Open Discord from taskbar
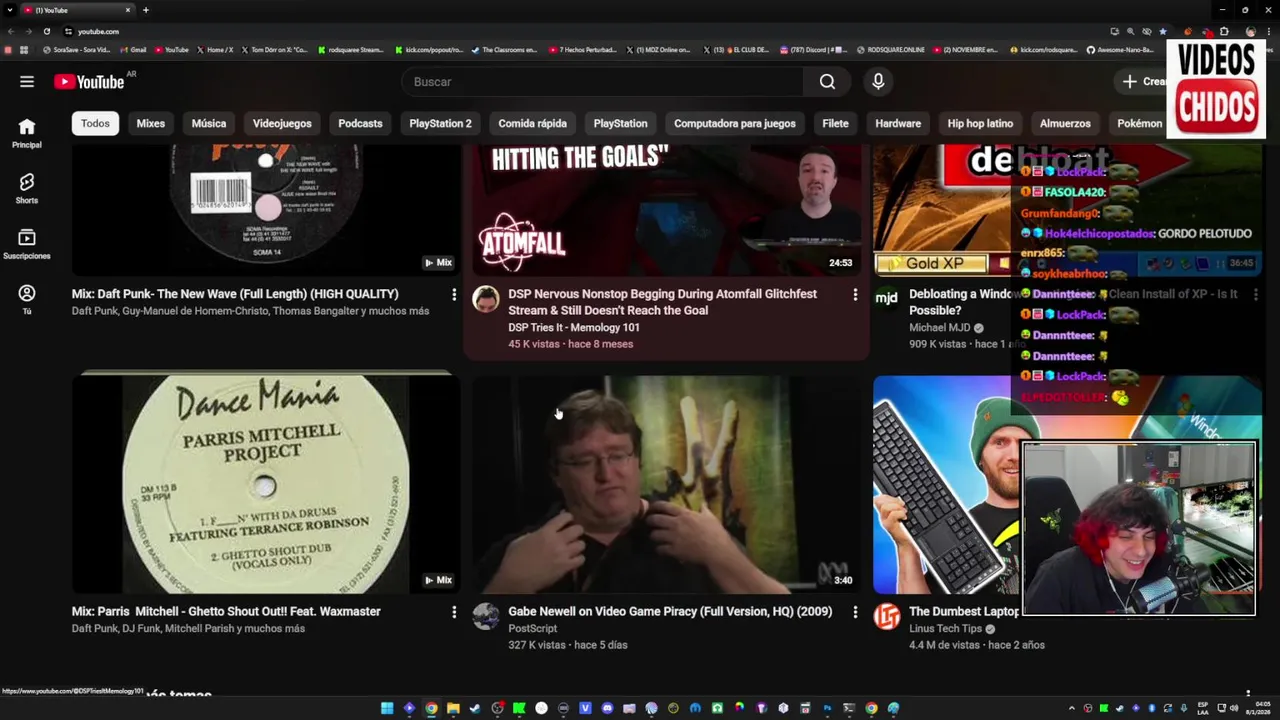The image size is (1280, 720). click(607, 708)
